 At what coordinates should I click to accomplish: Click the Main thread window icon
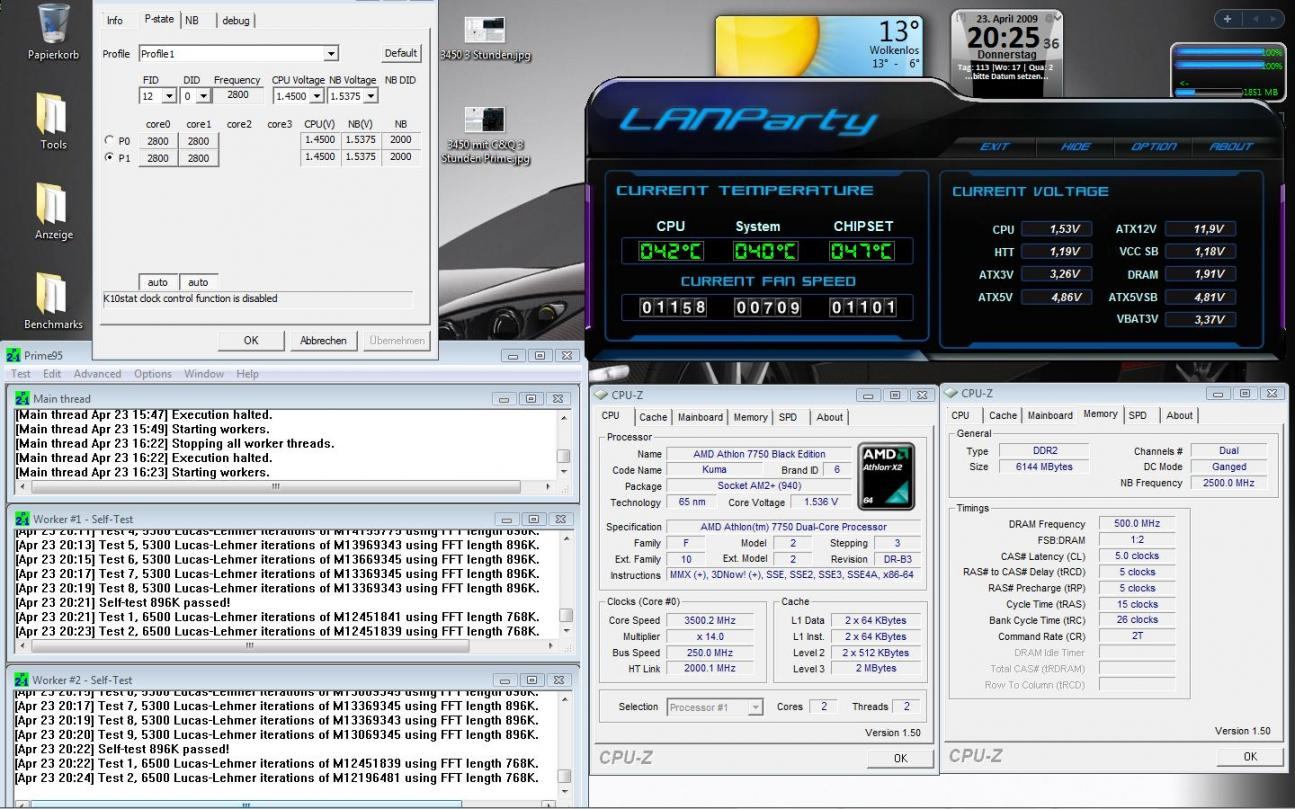[x=22, y=398]
